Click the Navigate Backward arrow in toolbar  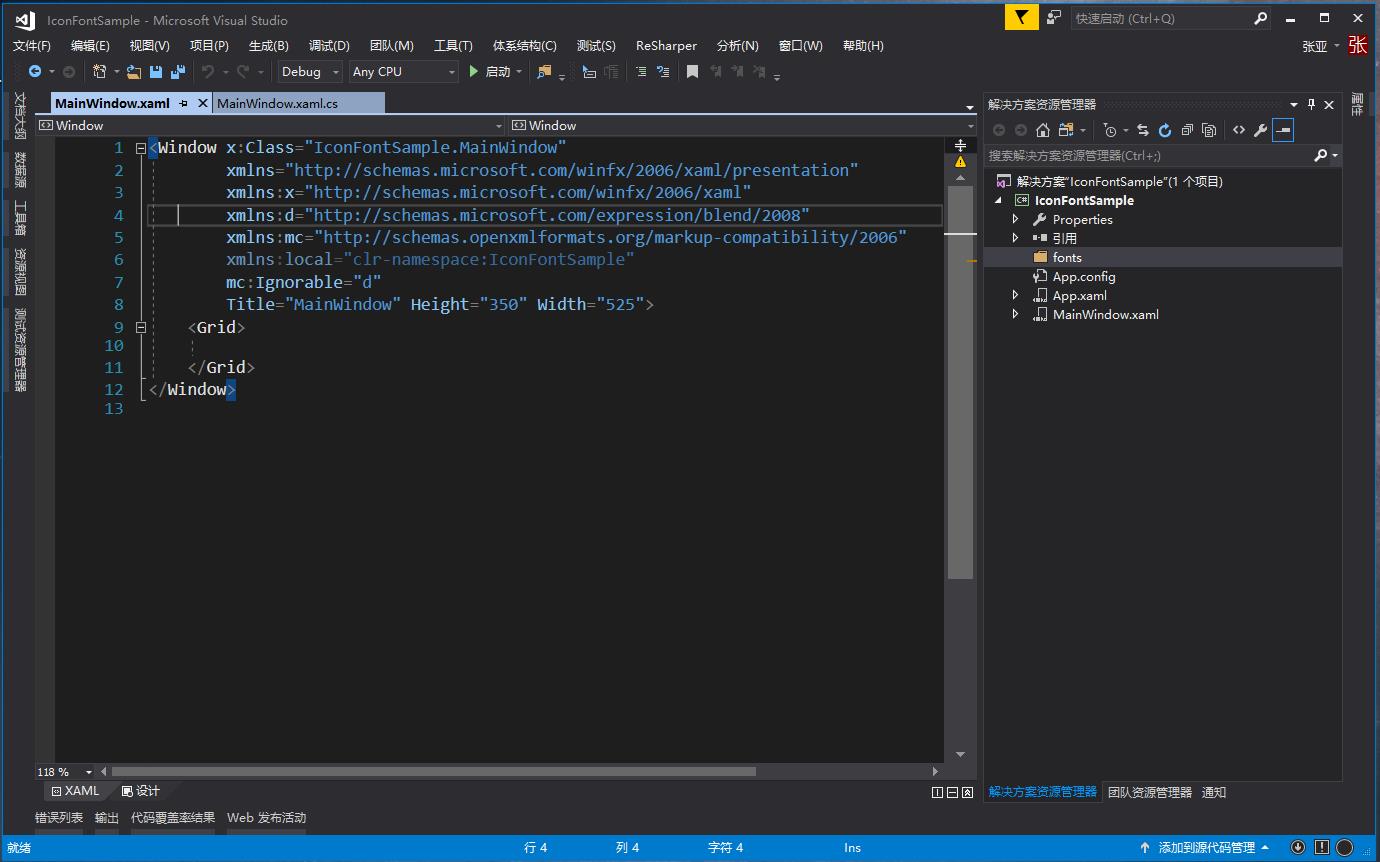[x=35, y=71]
